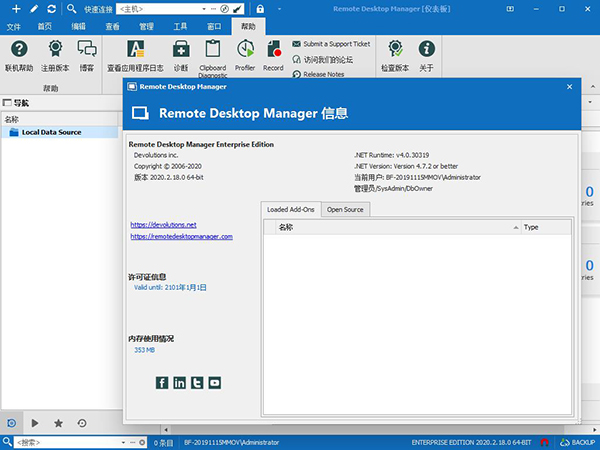Click the 353 MB memory usage value
Image resolution: width=600 pixels, height=450 pixels.
click(144, 350)
